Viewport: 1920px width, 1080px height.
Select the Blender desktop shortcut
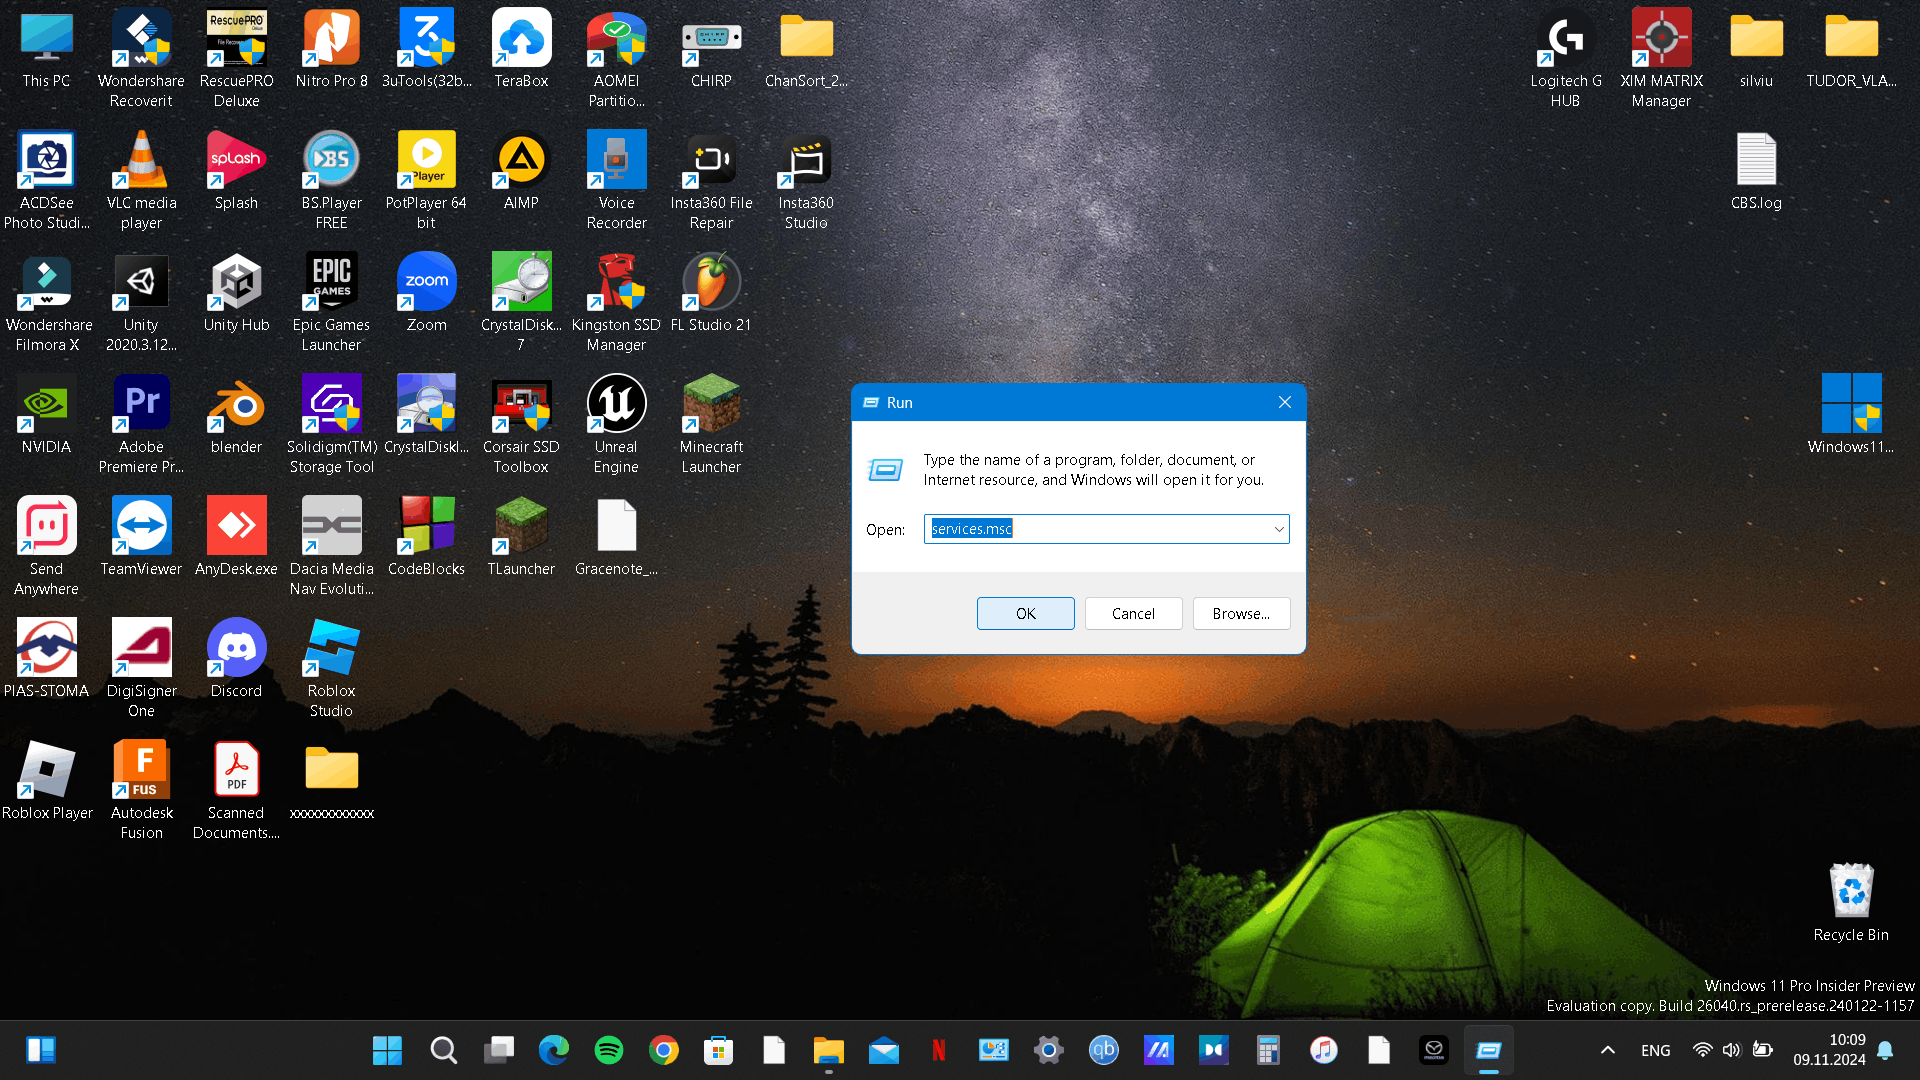[236, 414]
